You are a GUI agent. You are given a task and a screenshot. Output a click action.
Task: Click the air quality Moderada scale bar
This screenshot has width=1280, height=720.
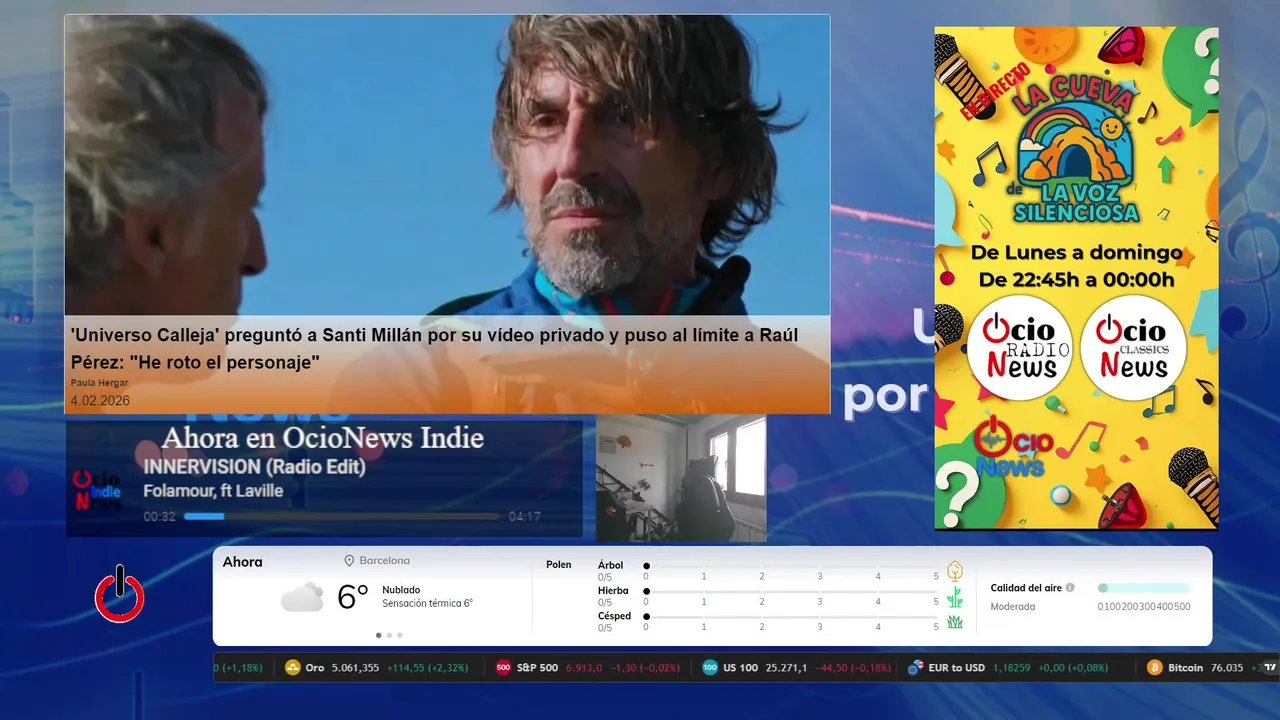(x=1144, y=588)
